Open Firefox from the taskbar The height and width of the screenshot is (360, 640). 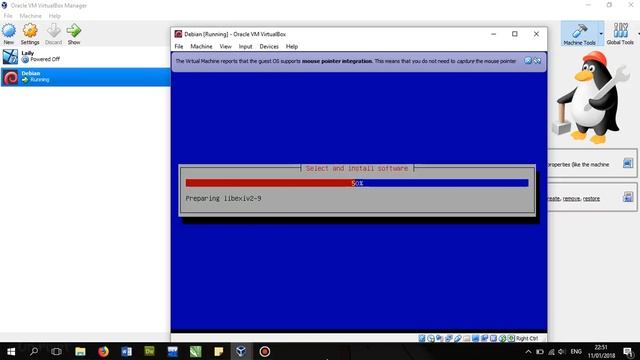tap(103, 351)
